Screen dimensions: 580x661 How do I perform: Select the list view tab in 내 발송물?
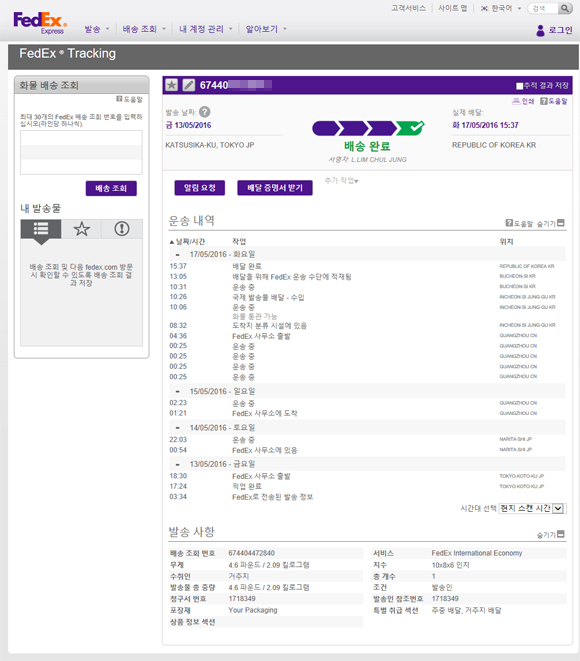coord(41,229)
